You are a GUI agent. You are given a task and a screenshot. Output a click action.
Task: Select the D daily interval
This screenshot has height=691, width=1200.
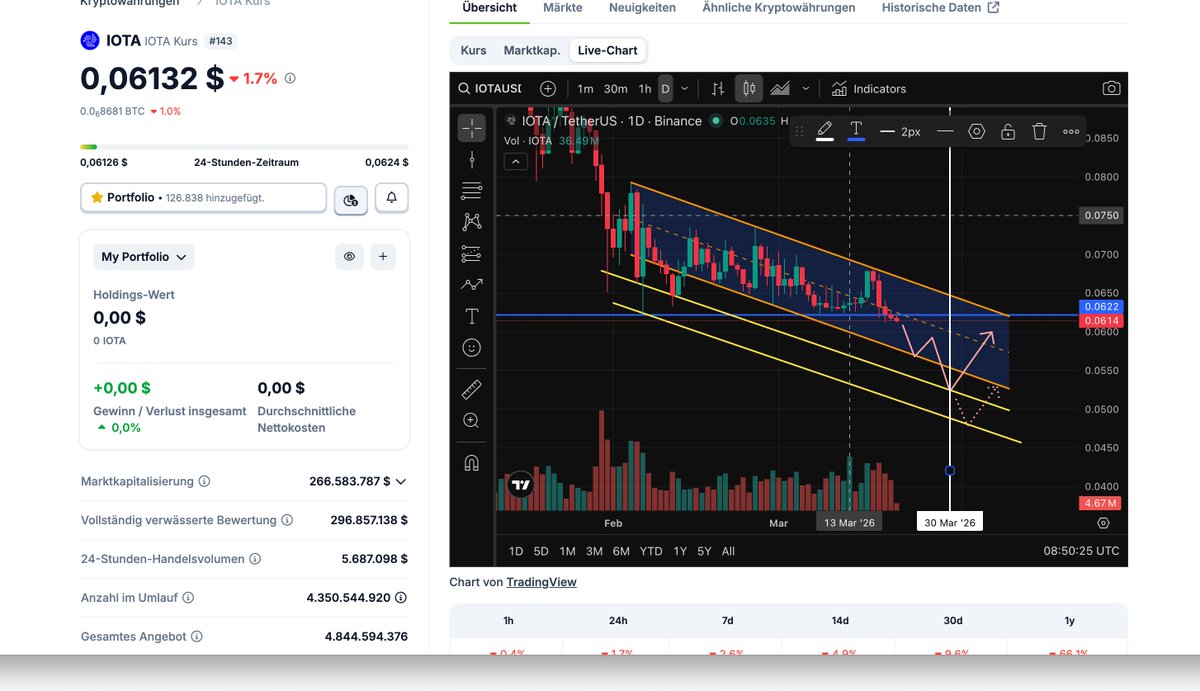coord(665,88)
